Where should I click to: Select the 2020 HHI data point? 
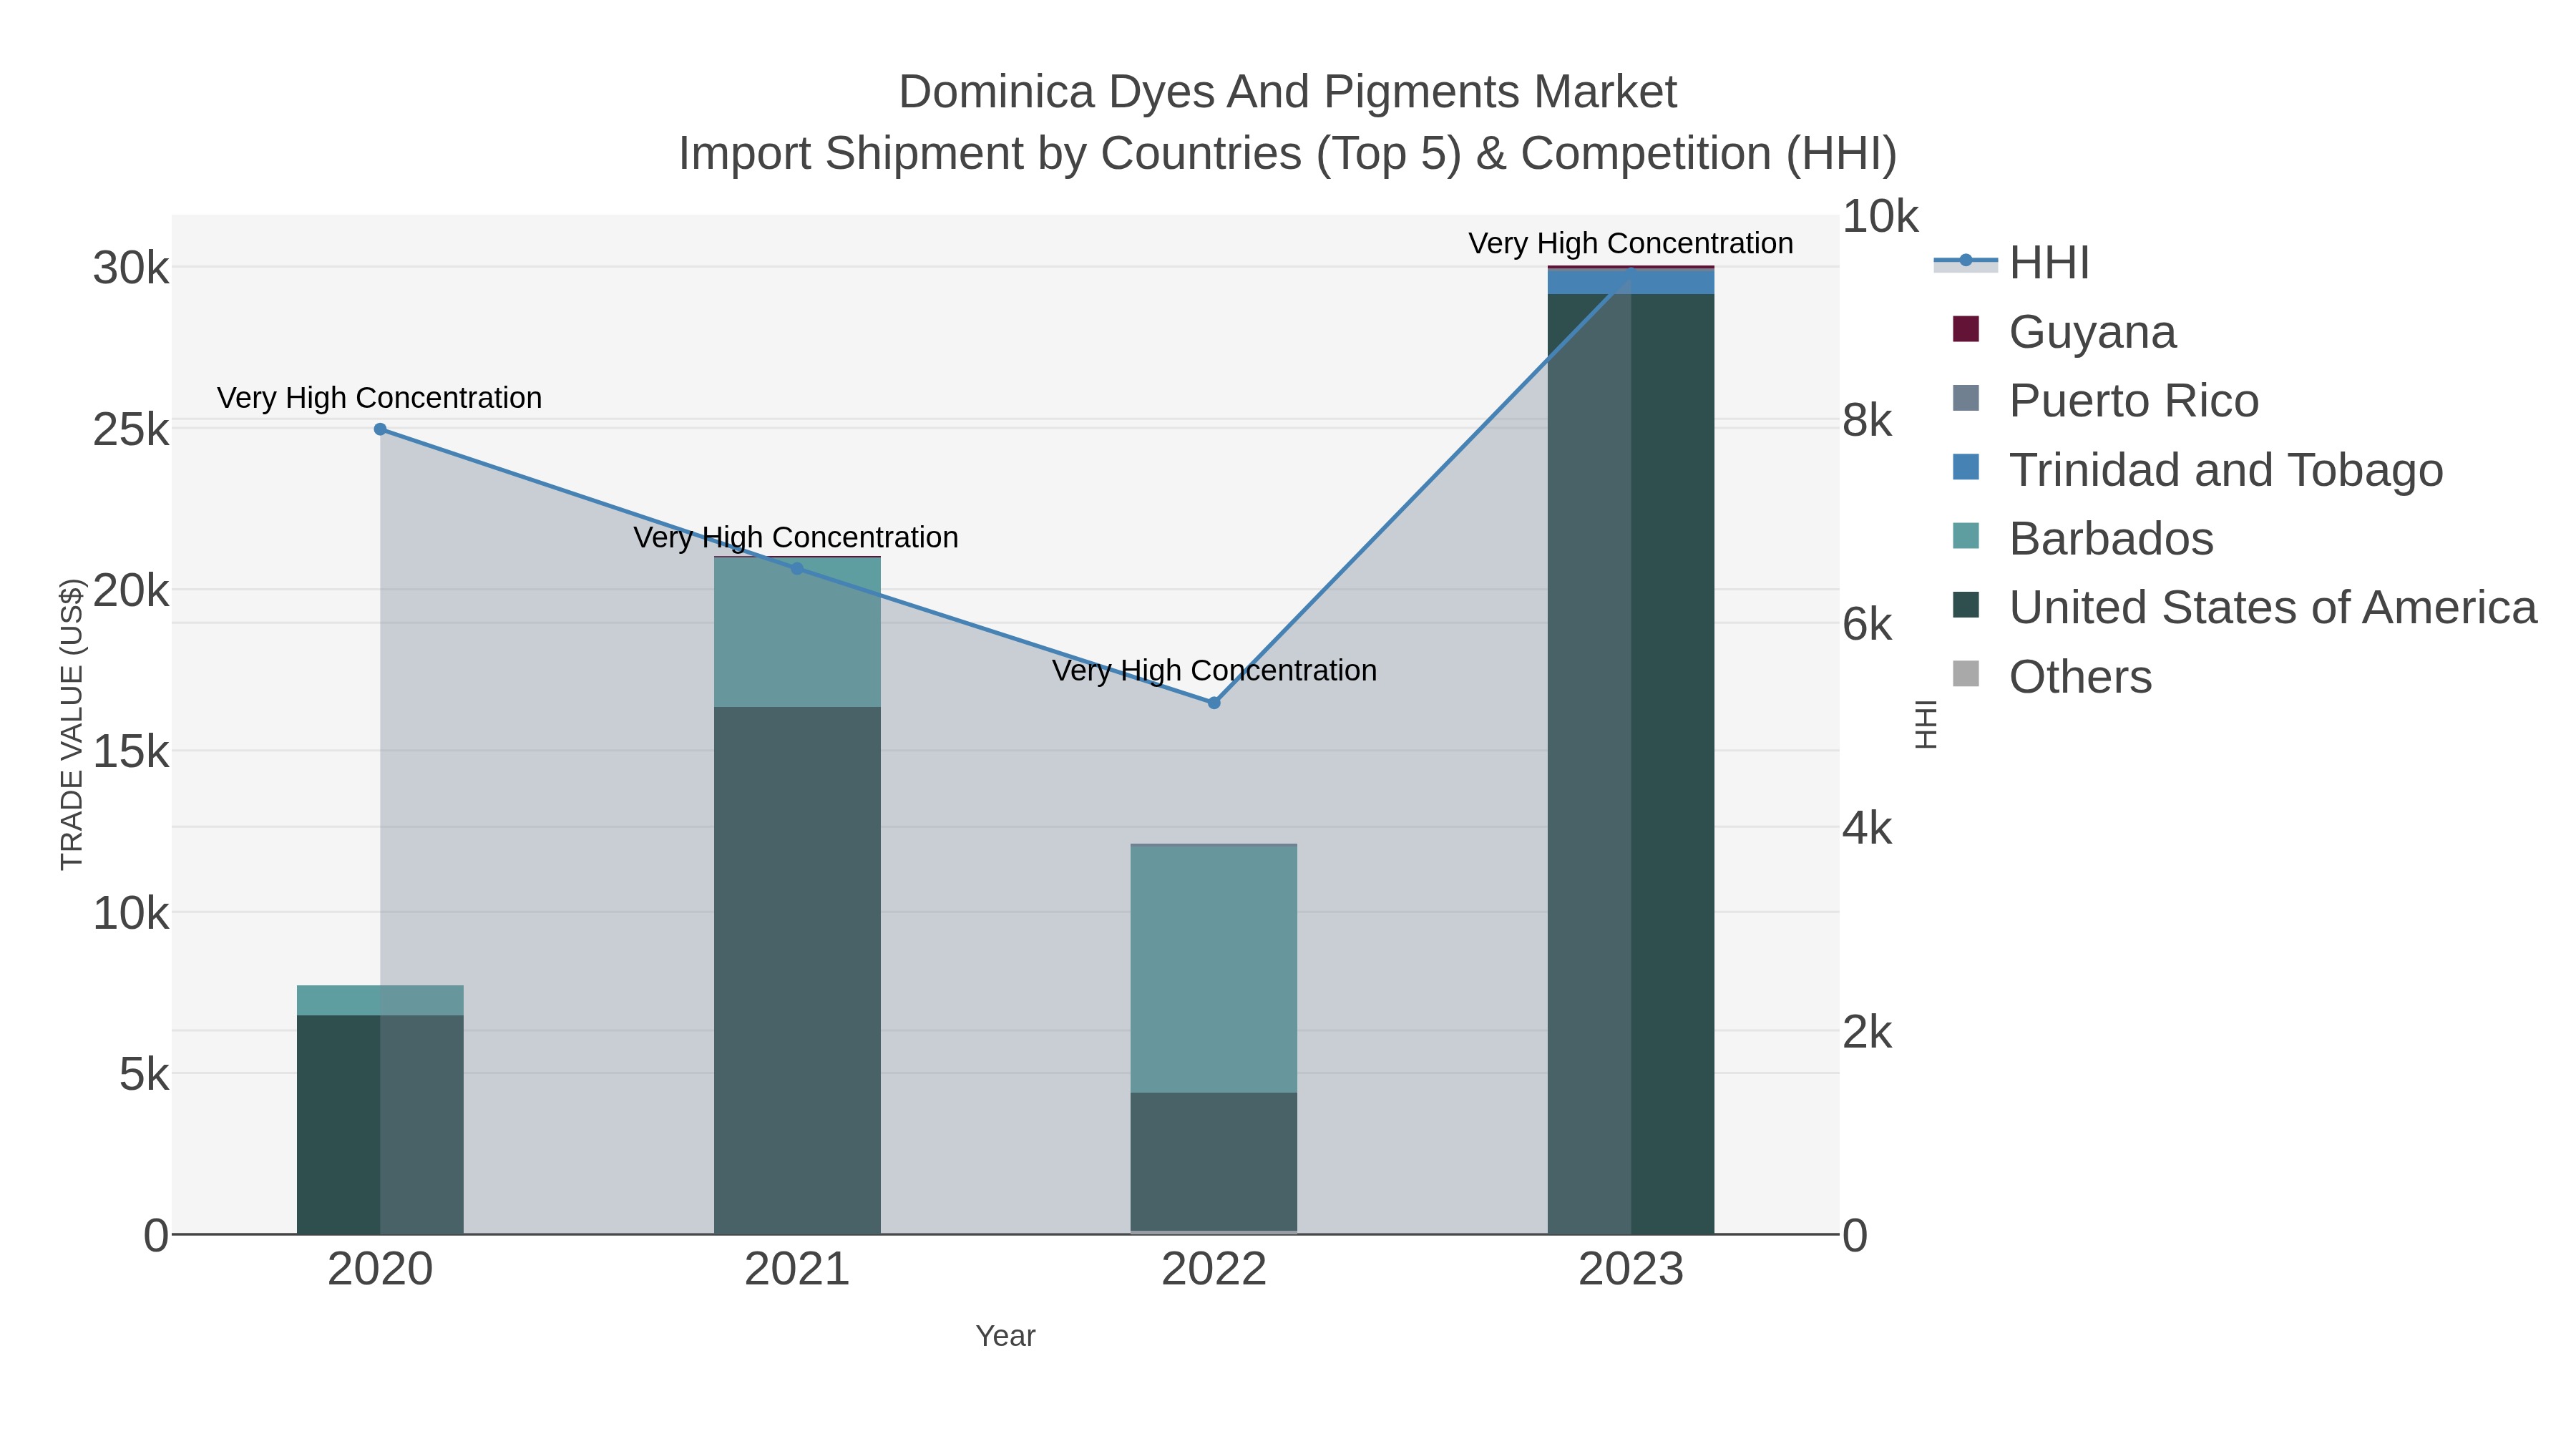pos(380,429)
